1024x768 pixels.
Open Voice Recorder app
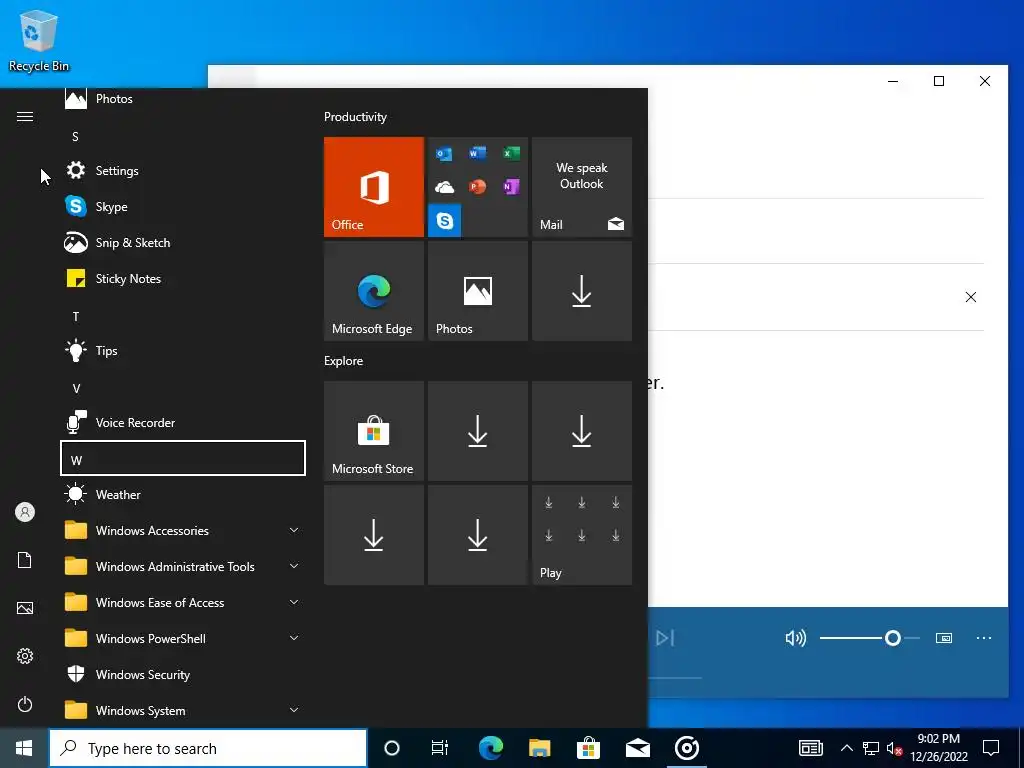coord(183,423)
